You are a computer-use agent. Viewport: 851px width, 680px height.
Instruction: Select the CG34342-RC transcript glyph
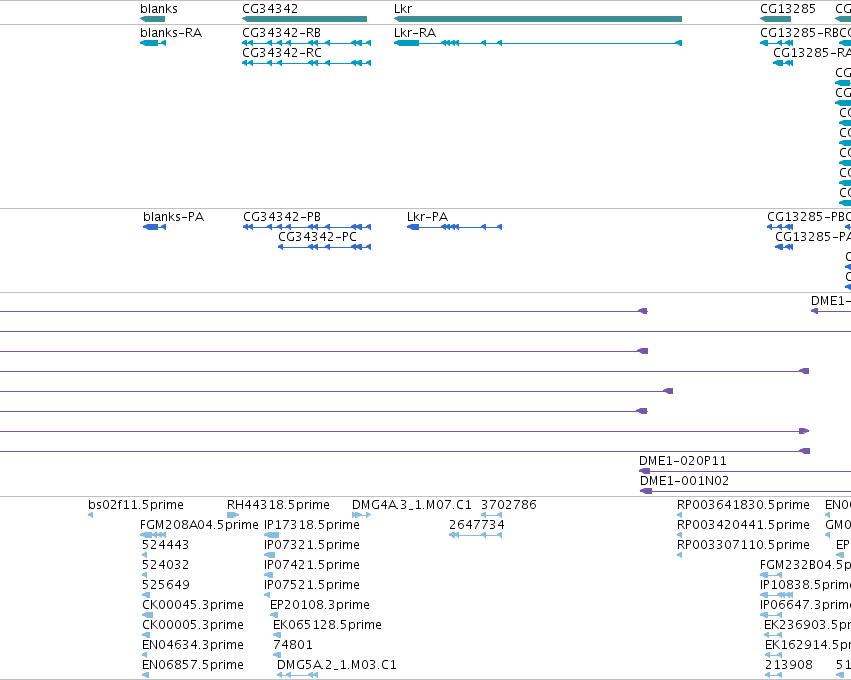(x=307, y=63)
